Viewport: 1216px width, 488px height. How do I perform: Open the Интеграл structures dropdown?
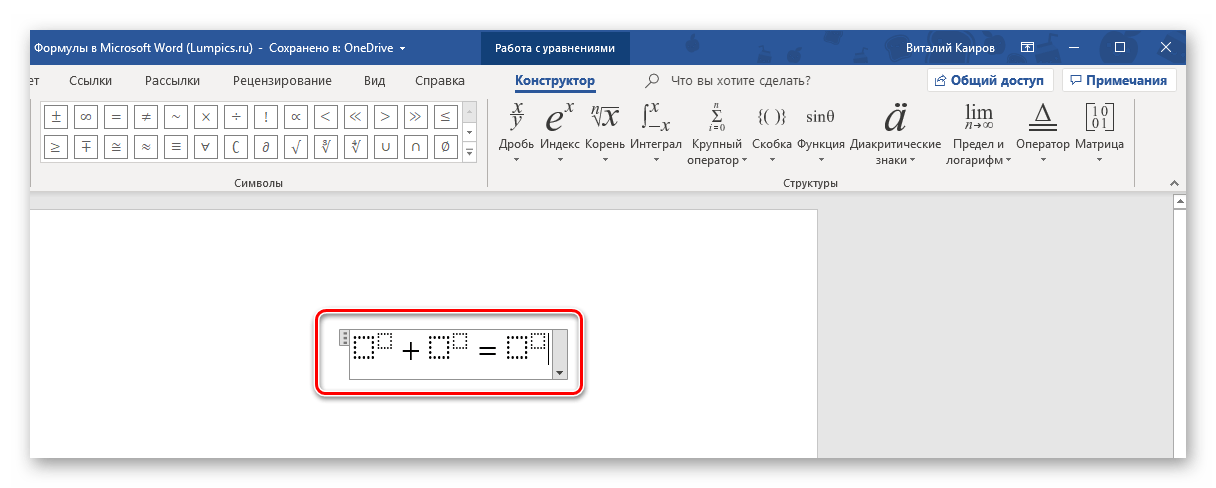tap(656, 132)
